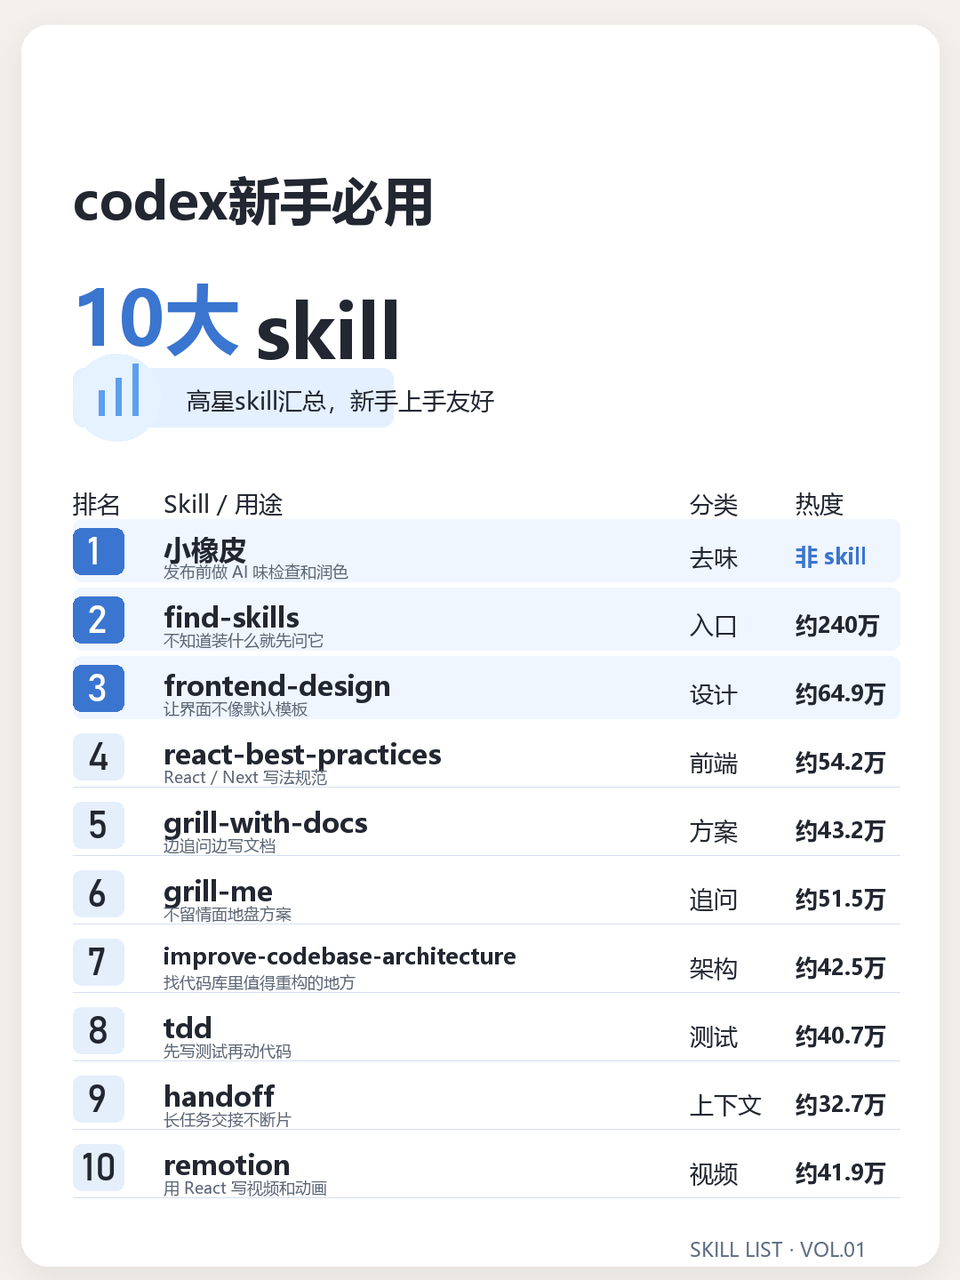Click the large 'skill' heading word
The image size is (960, 1280).
pos(328,329)
